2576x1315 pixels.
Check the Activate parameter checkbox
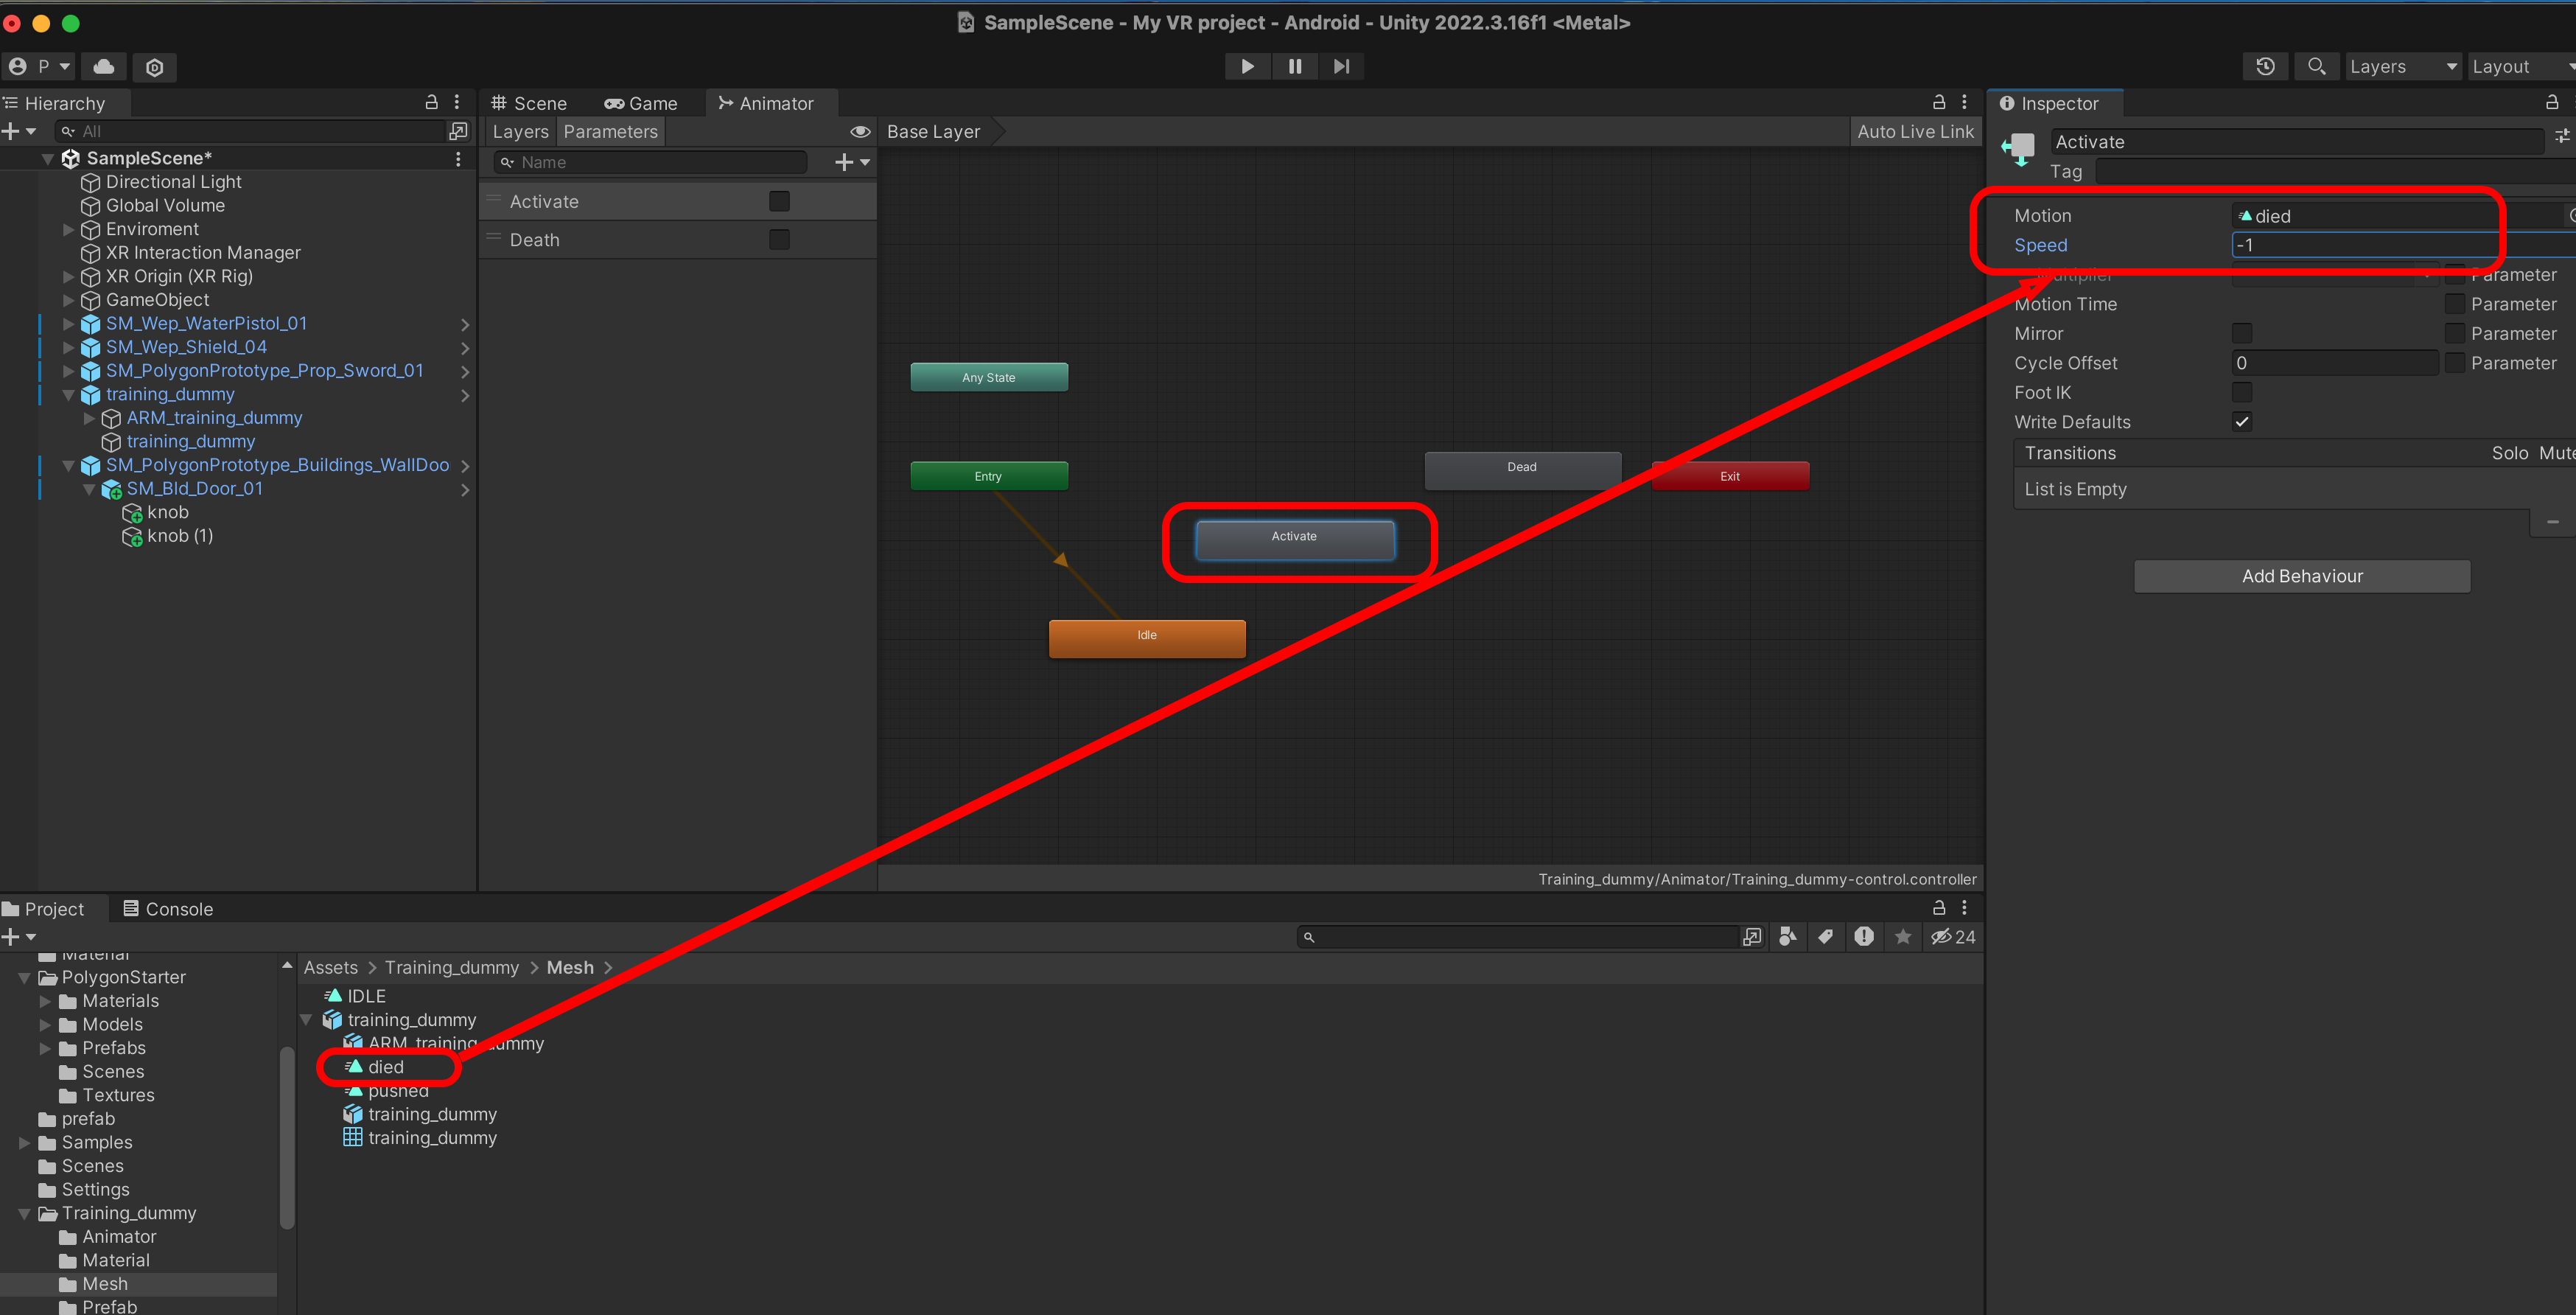pyautogui.click(x=779, y=201)
